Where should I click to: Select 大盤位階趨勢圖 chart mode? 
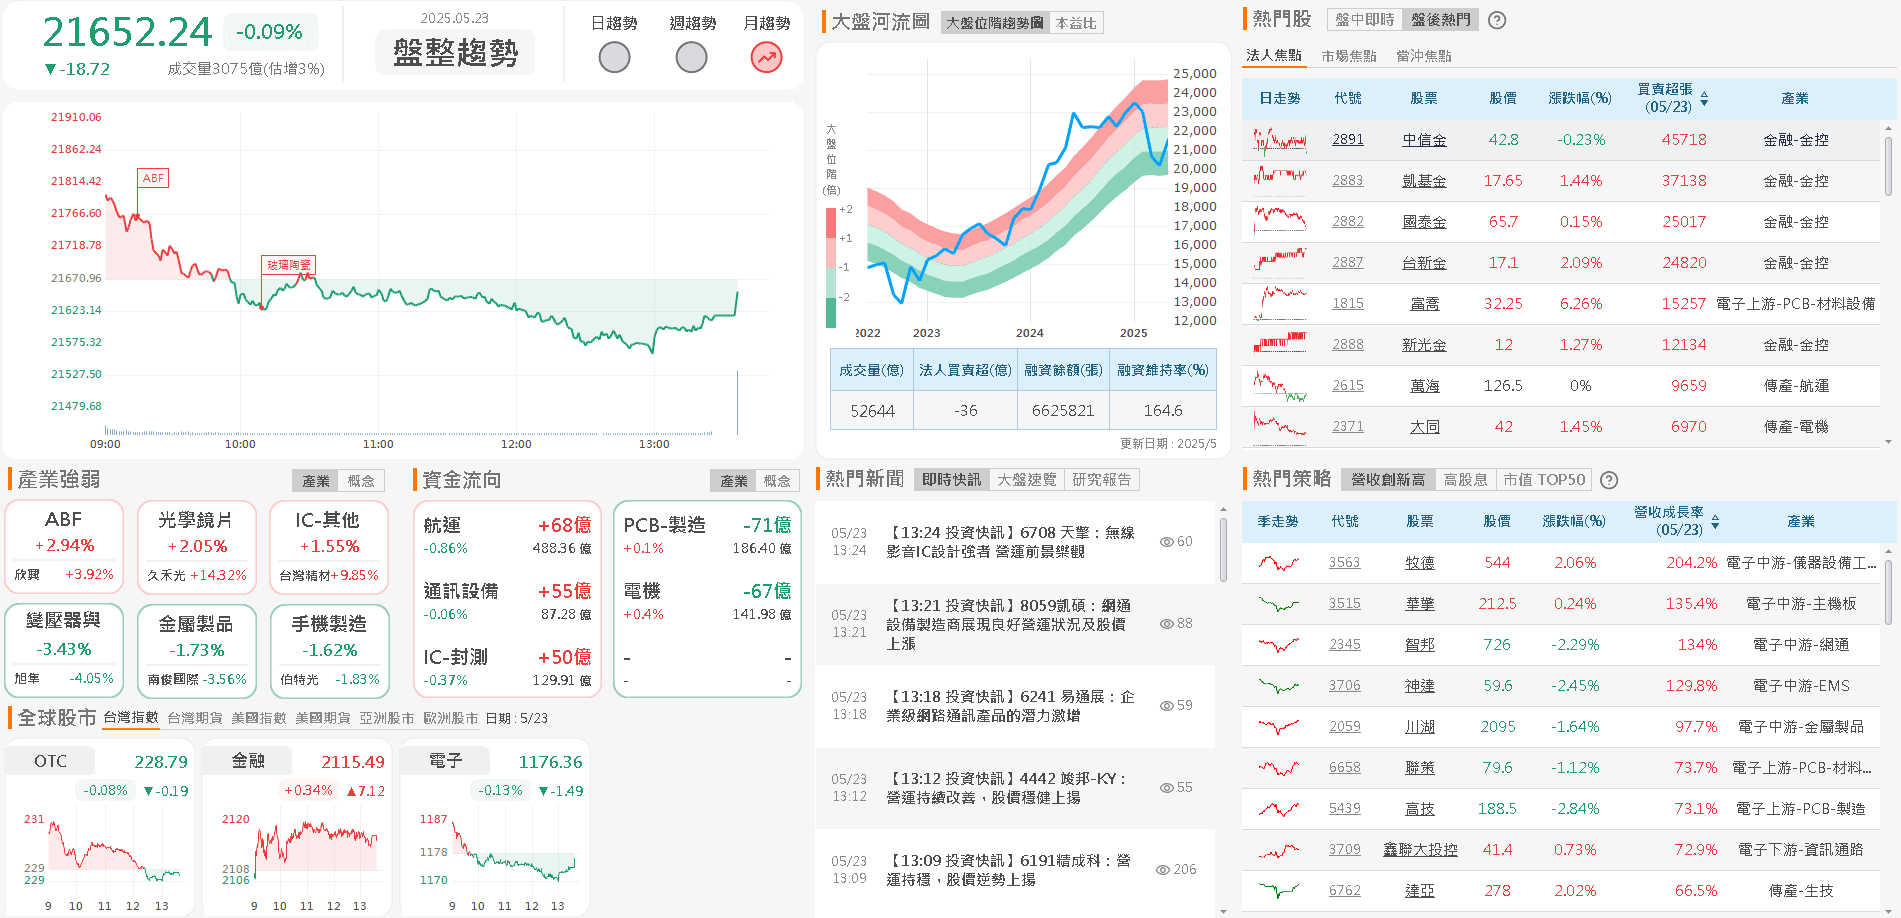994,23
